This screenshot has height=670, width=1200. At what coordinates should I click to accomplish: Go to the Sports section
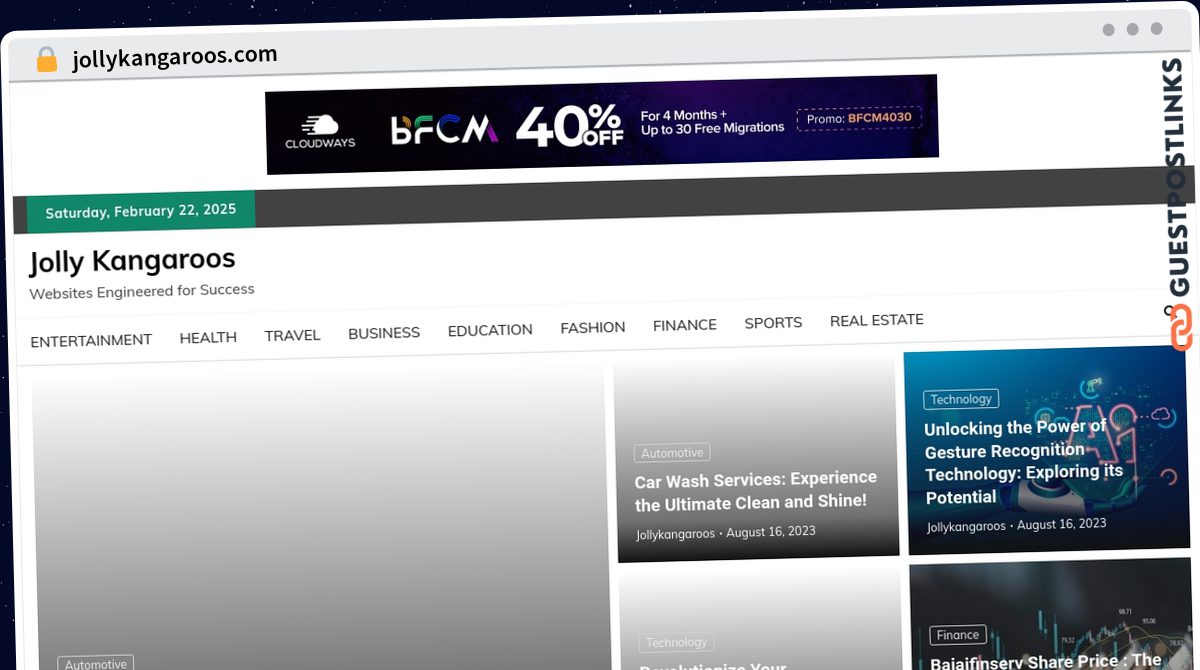[773, 322]
